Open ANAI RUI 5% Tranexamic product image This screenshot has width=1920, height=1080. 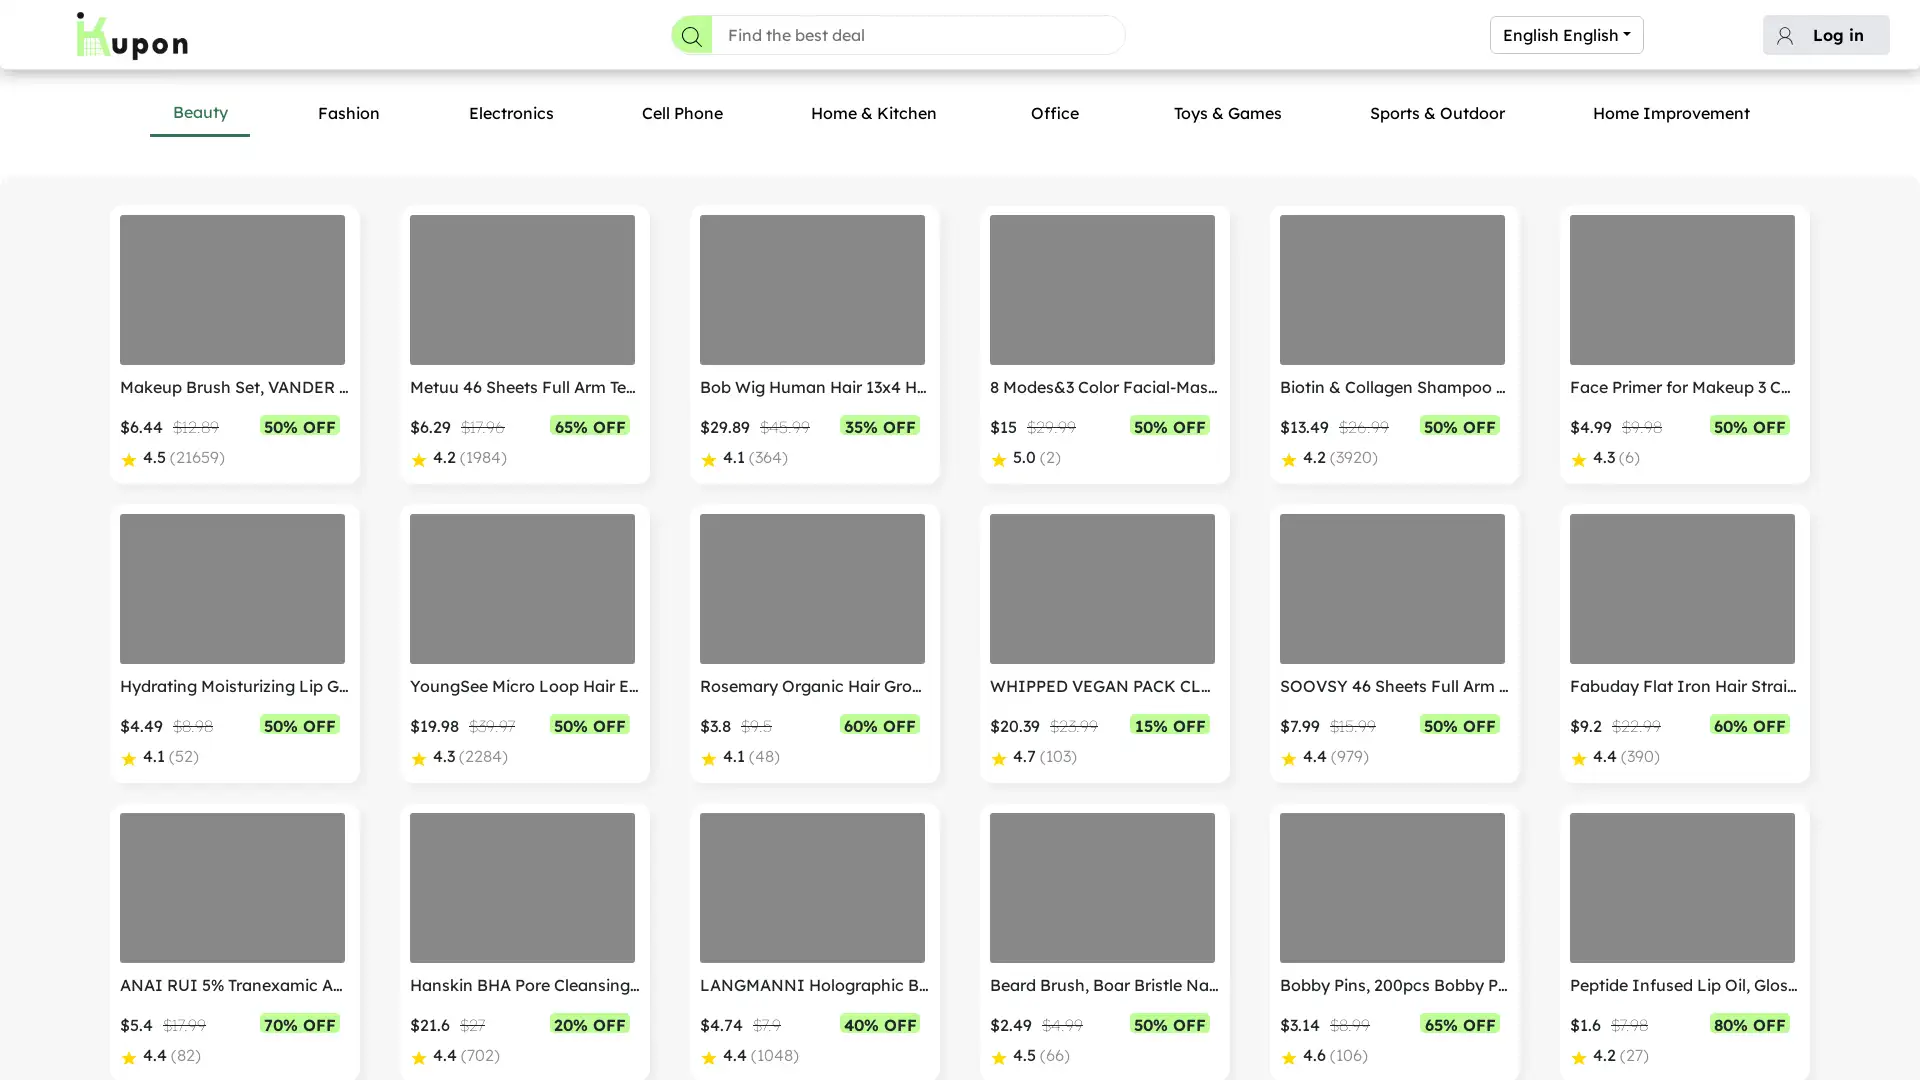click(232, 888)
